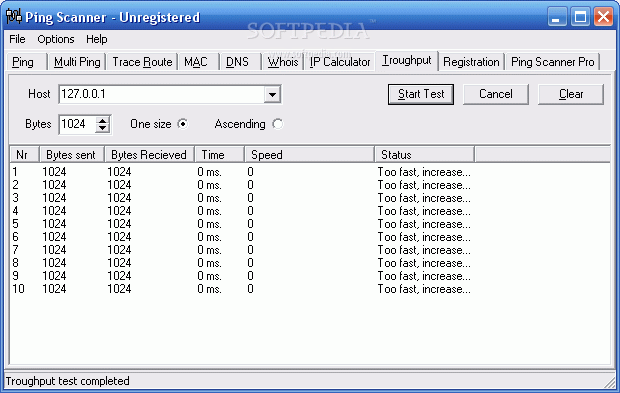The image size is (620, 393).
Task: Click the 'Troughput test completed' status bar text
Action: (67, 381)
